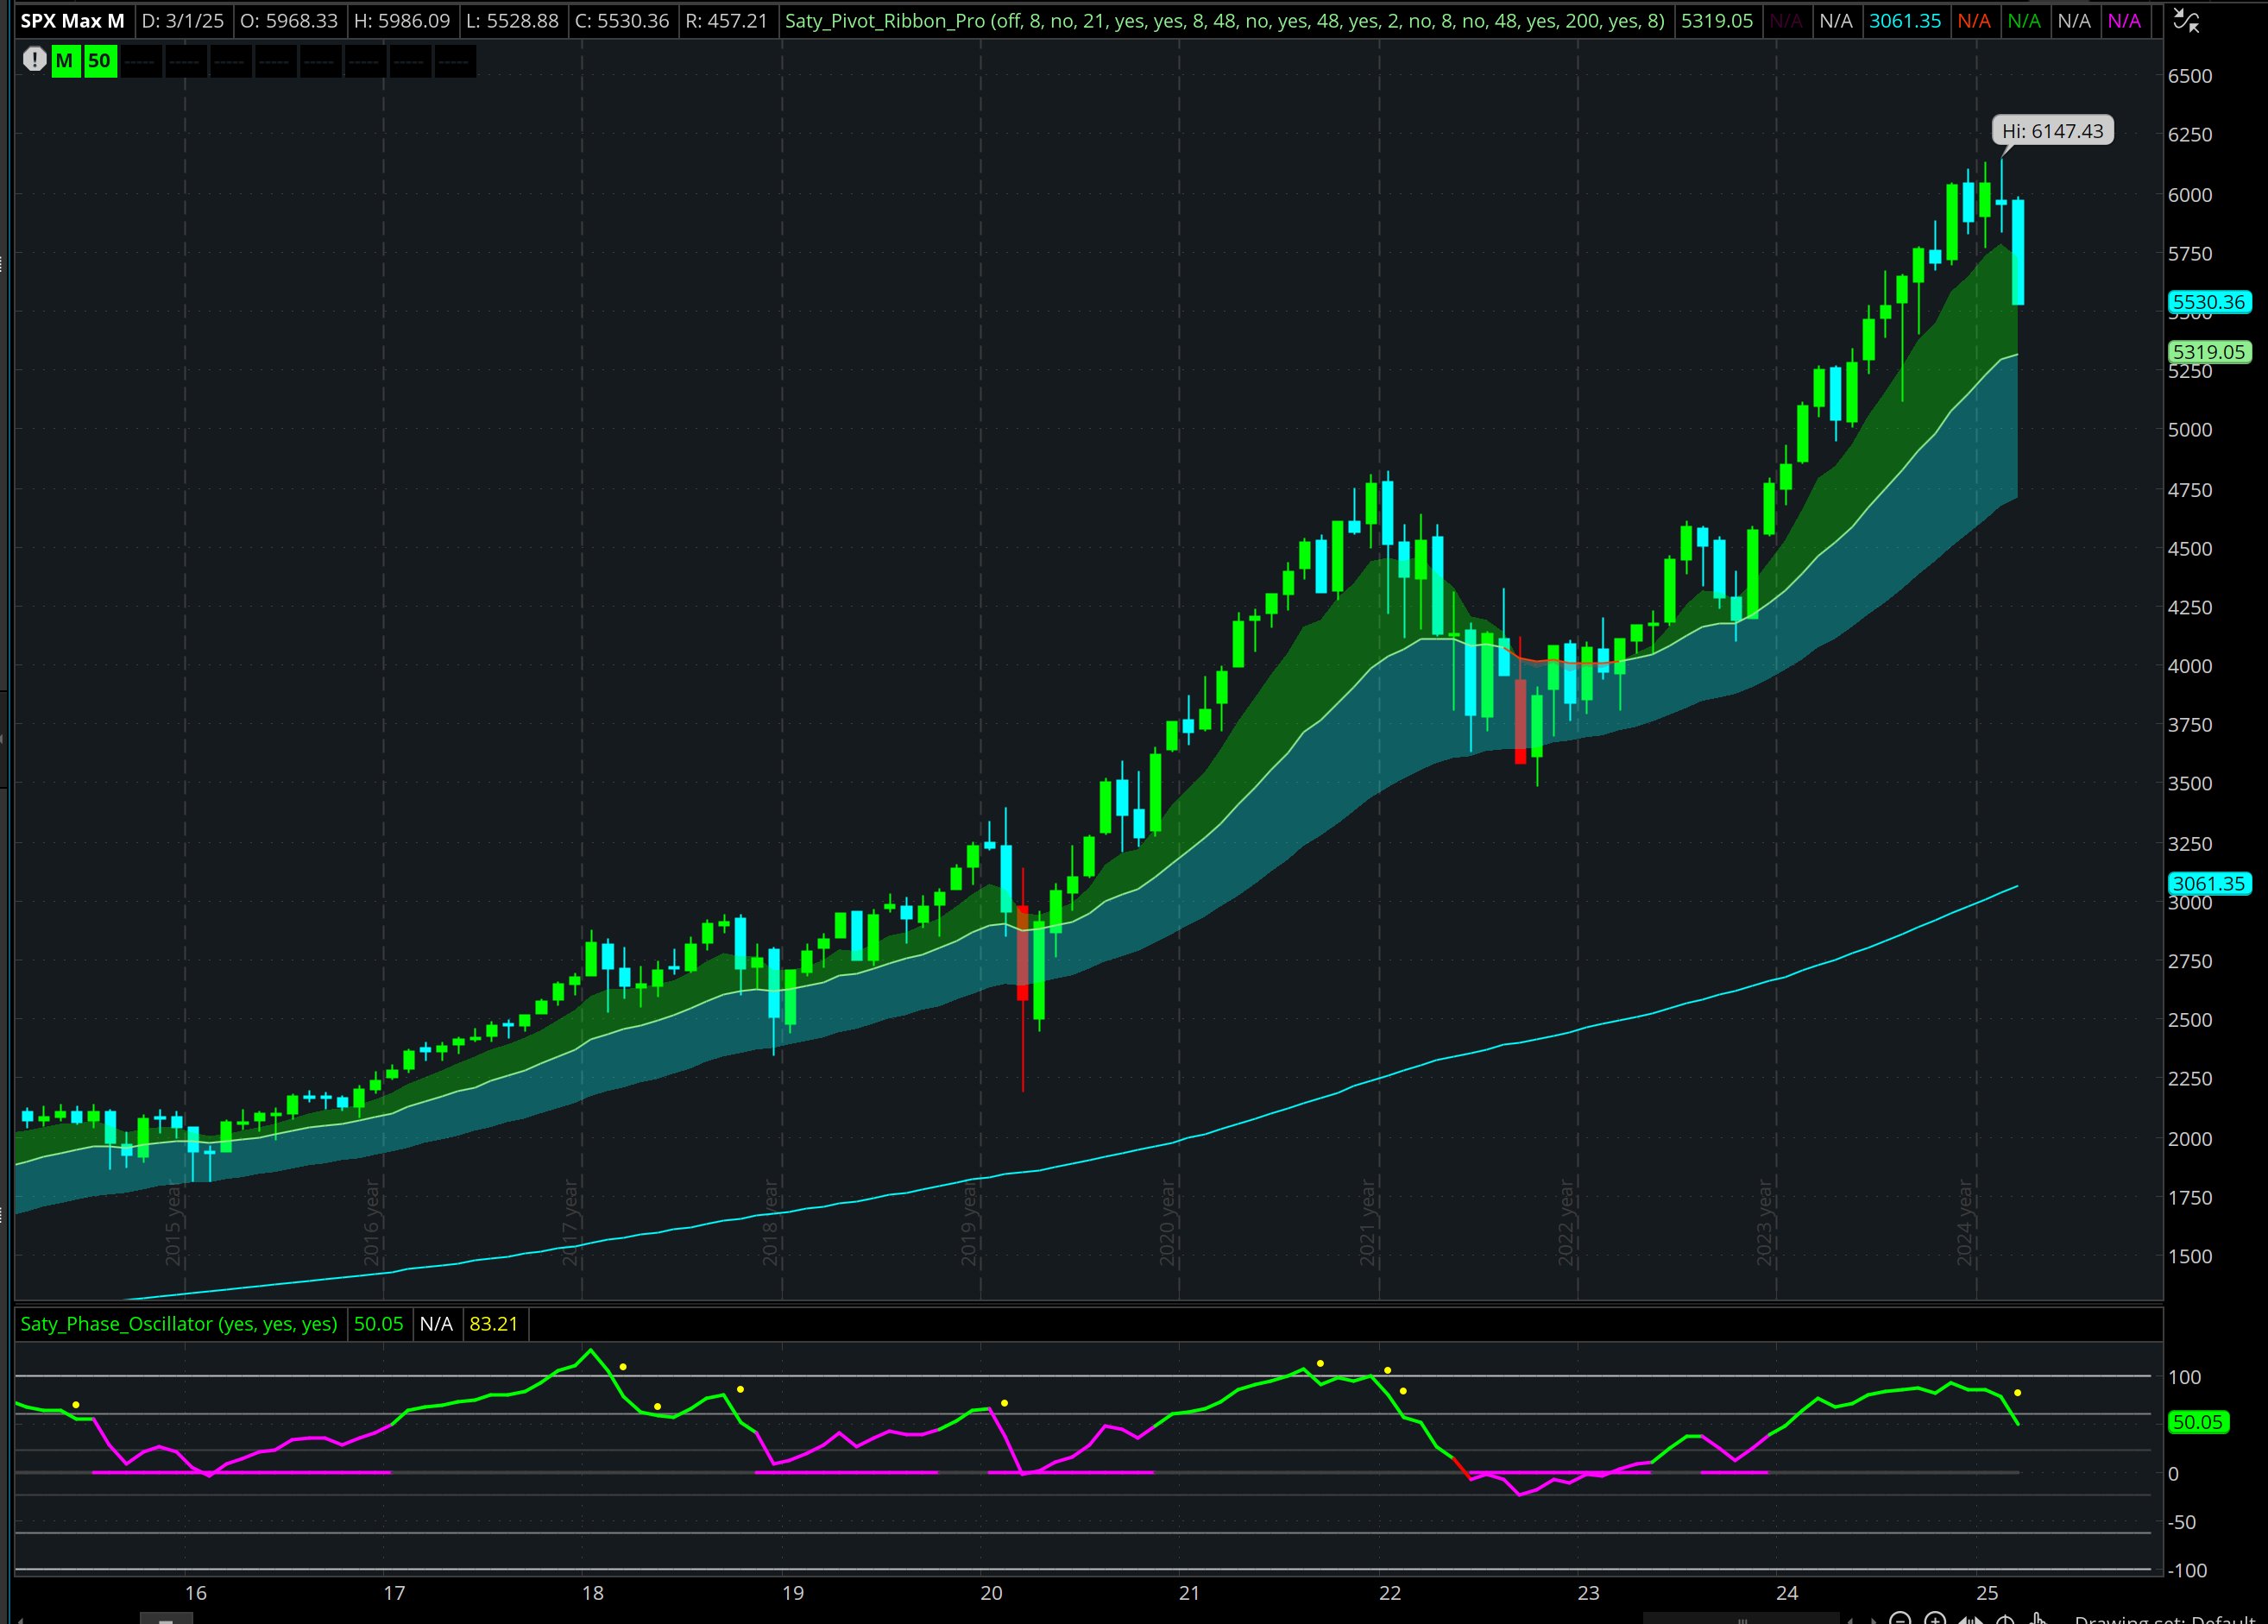
Task: Zoom out the chart with minus magnifier
Action: click(1900, 1620)
